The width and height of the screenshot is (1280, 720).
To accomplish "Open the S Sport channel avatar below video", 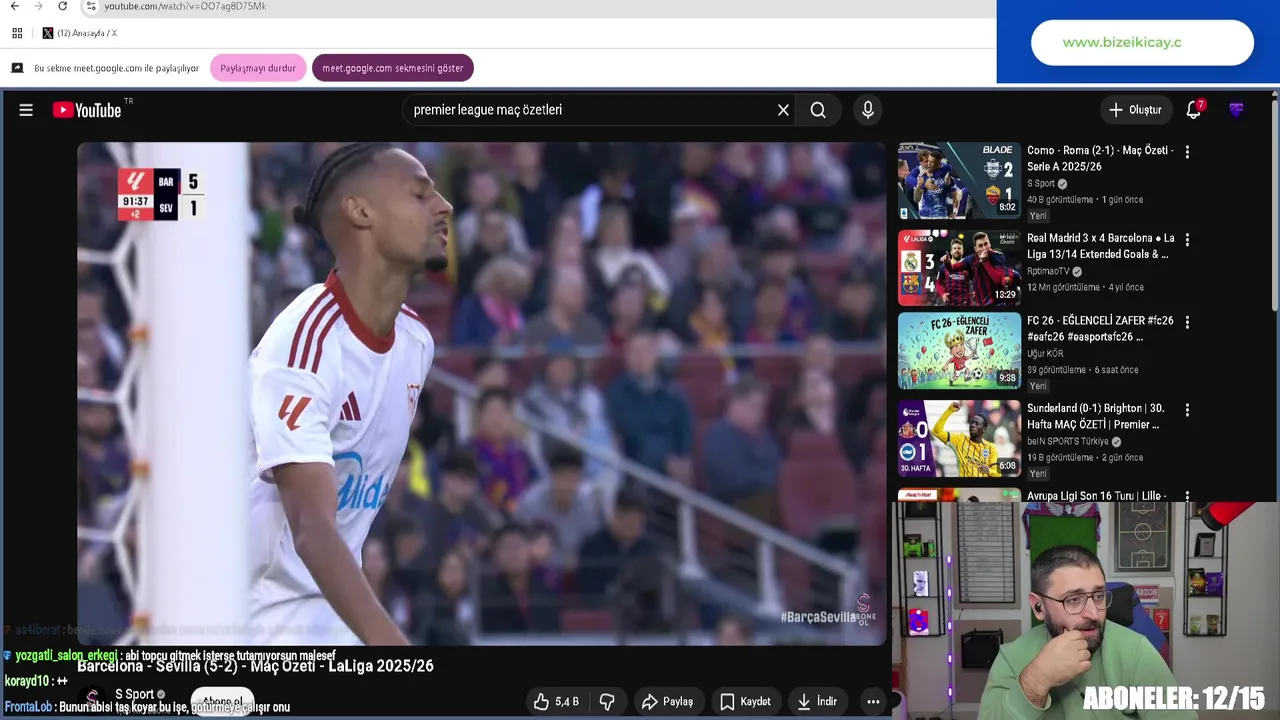I will pyautogui.click(x=92, y=699).
